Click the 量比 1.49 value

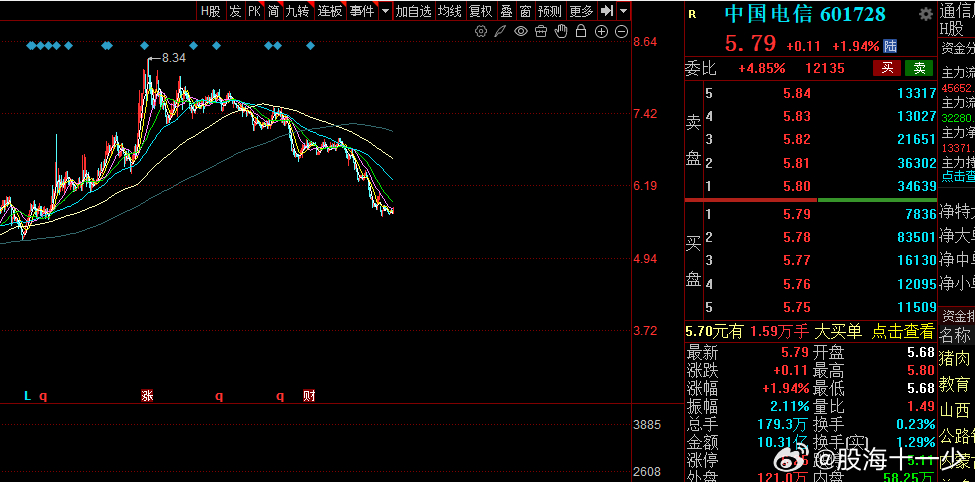pyautogui.click(x=922, y=407)
